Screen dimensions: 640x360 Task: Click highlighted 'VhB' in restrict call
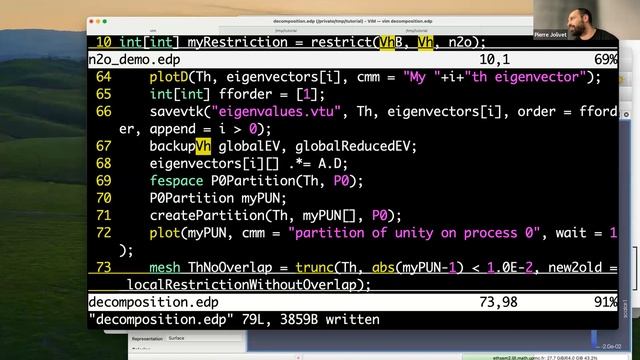391,42
